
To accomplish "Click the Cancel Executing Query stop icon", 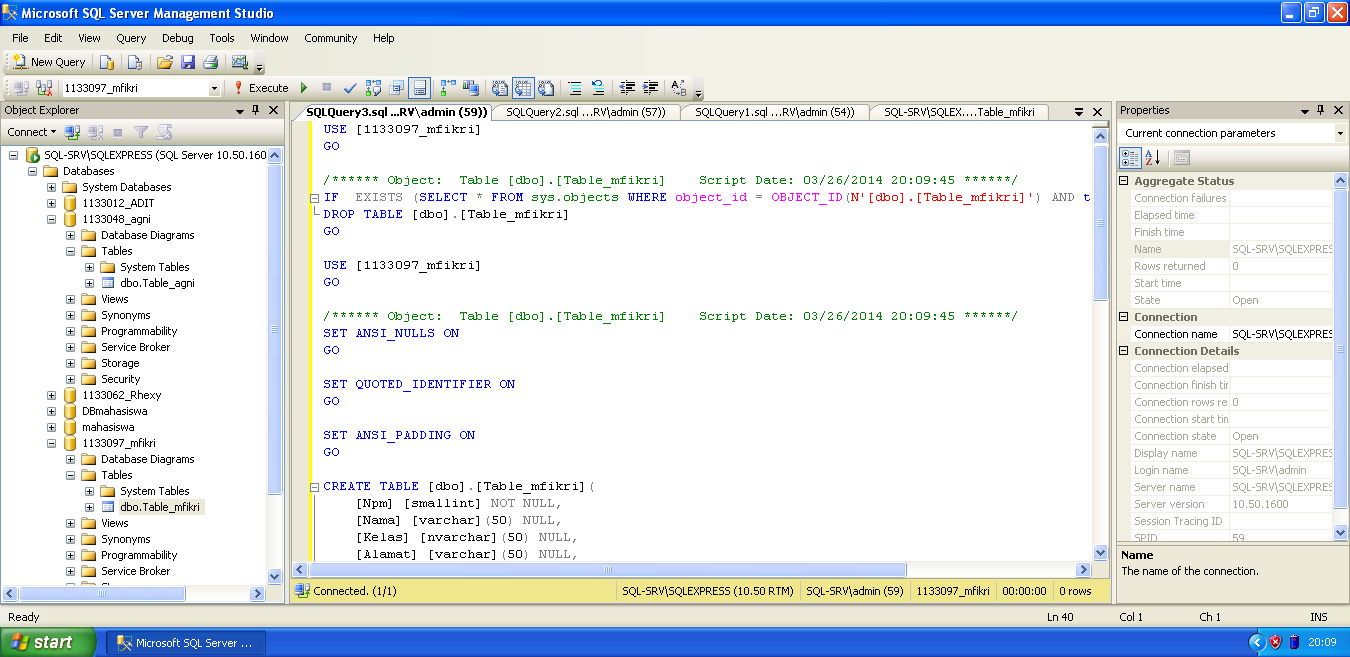I will (x=326, y=88).
